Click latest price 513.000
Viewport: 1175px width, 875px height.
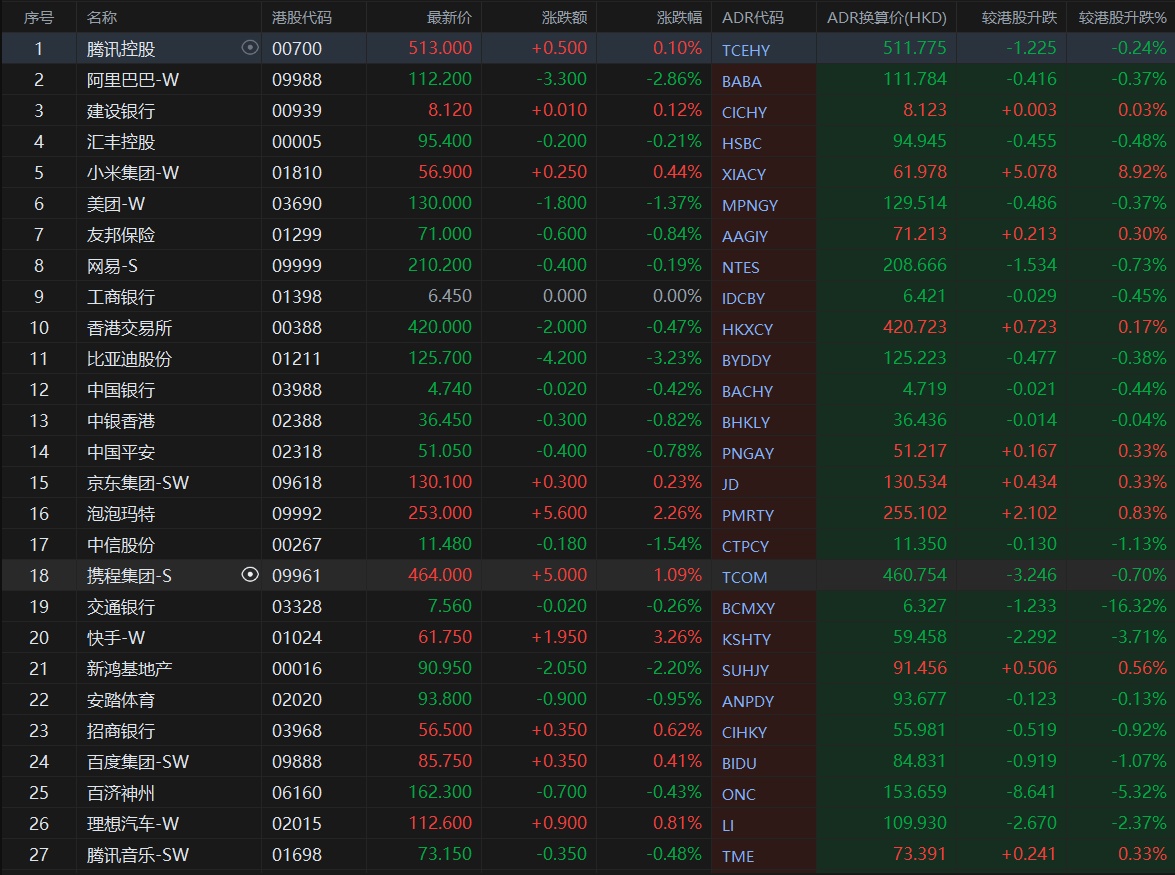[x=440, y=48]
